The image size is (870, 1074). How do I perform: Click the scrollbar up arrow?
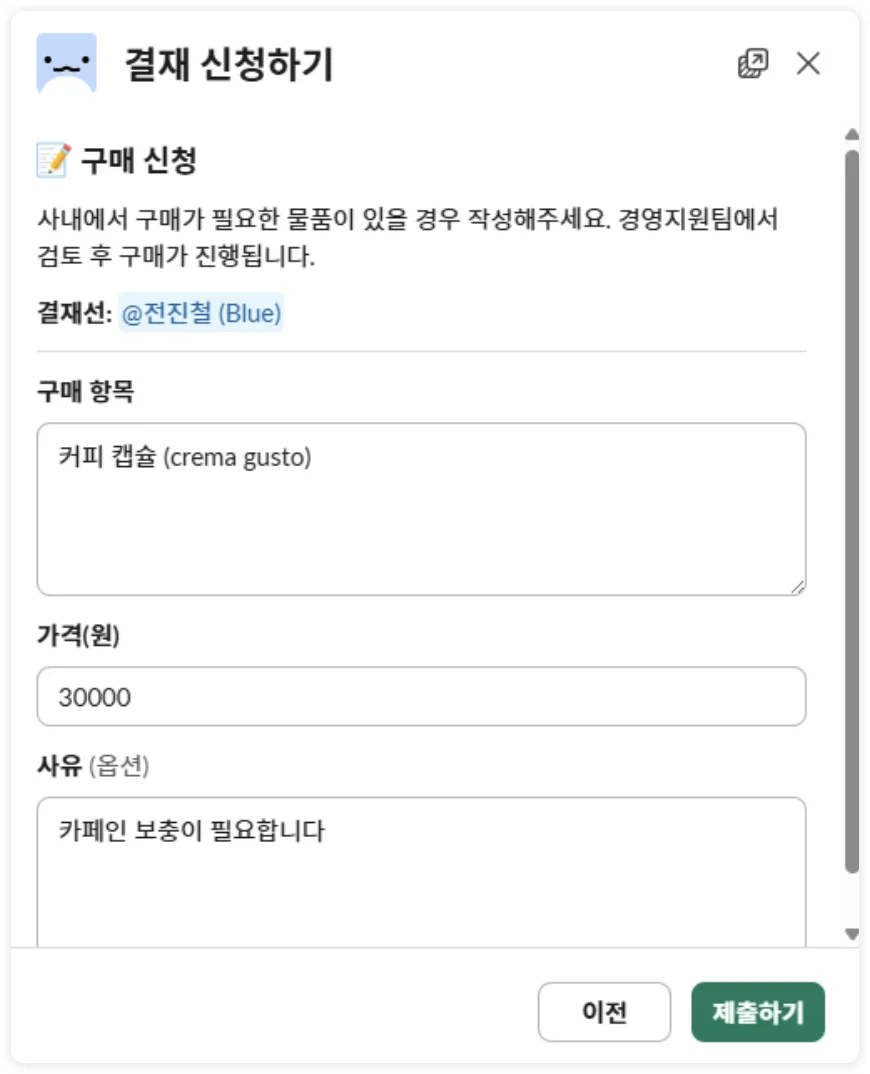pyautogui.click(x=851, y=134)
